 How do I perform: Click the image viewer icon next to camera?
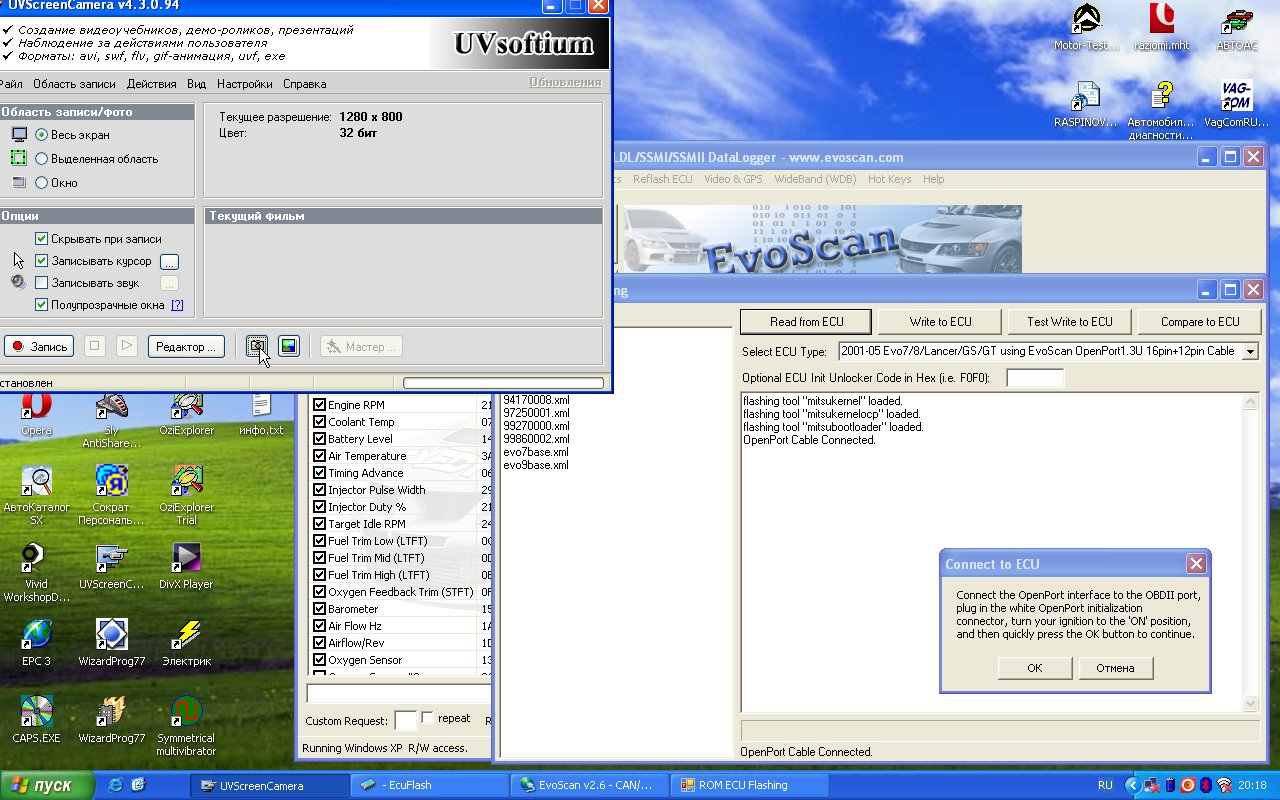tap(289, 346)
